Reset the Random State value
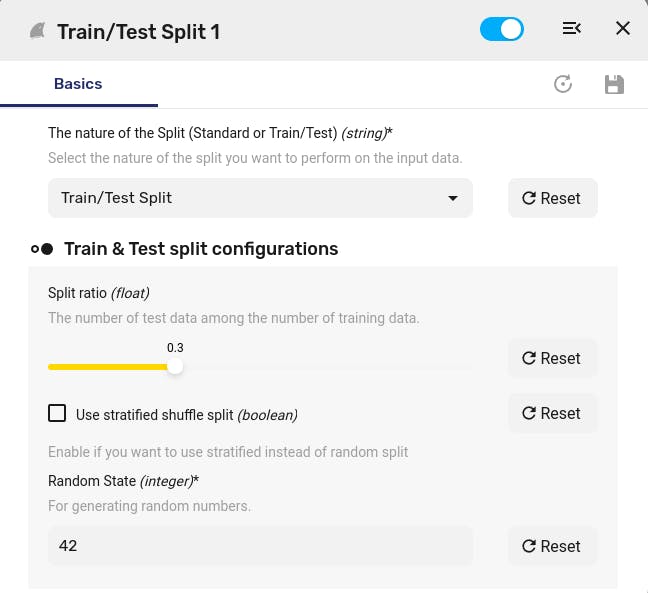 click(553, 546)
